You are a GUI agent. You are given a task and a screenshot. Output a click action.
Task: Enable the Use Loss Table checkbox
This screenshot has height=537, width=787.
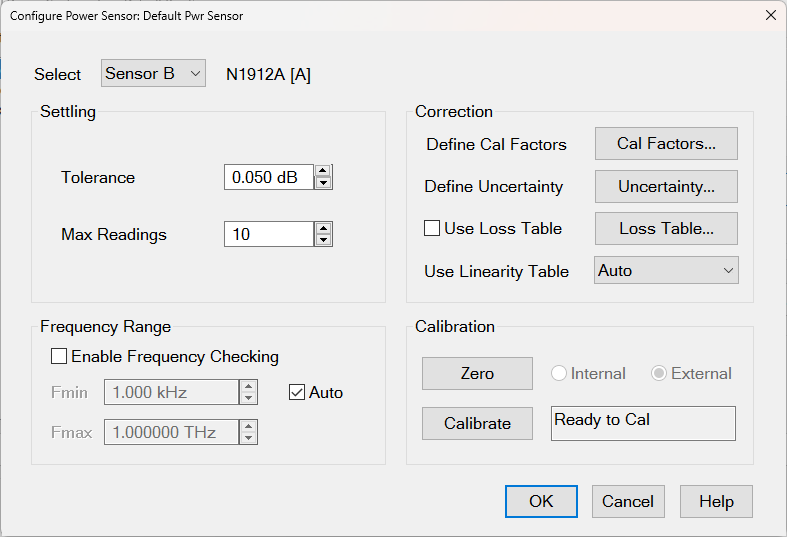(x=432, y=228)
